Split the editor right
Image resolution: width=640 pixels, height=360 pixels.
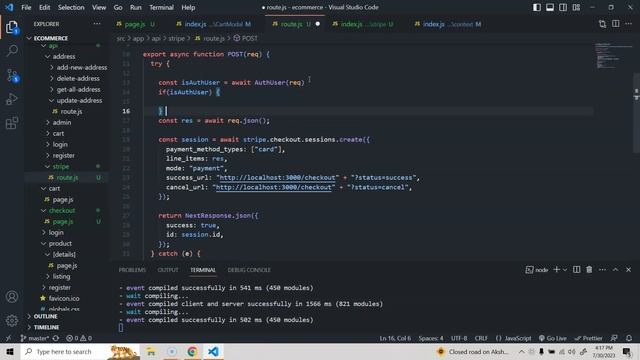[x=616, y=24]
